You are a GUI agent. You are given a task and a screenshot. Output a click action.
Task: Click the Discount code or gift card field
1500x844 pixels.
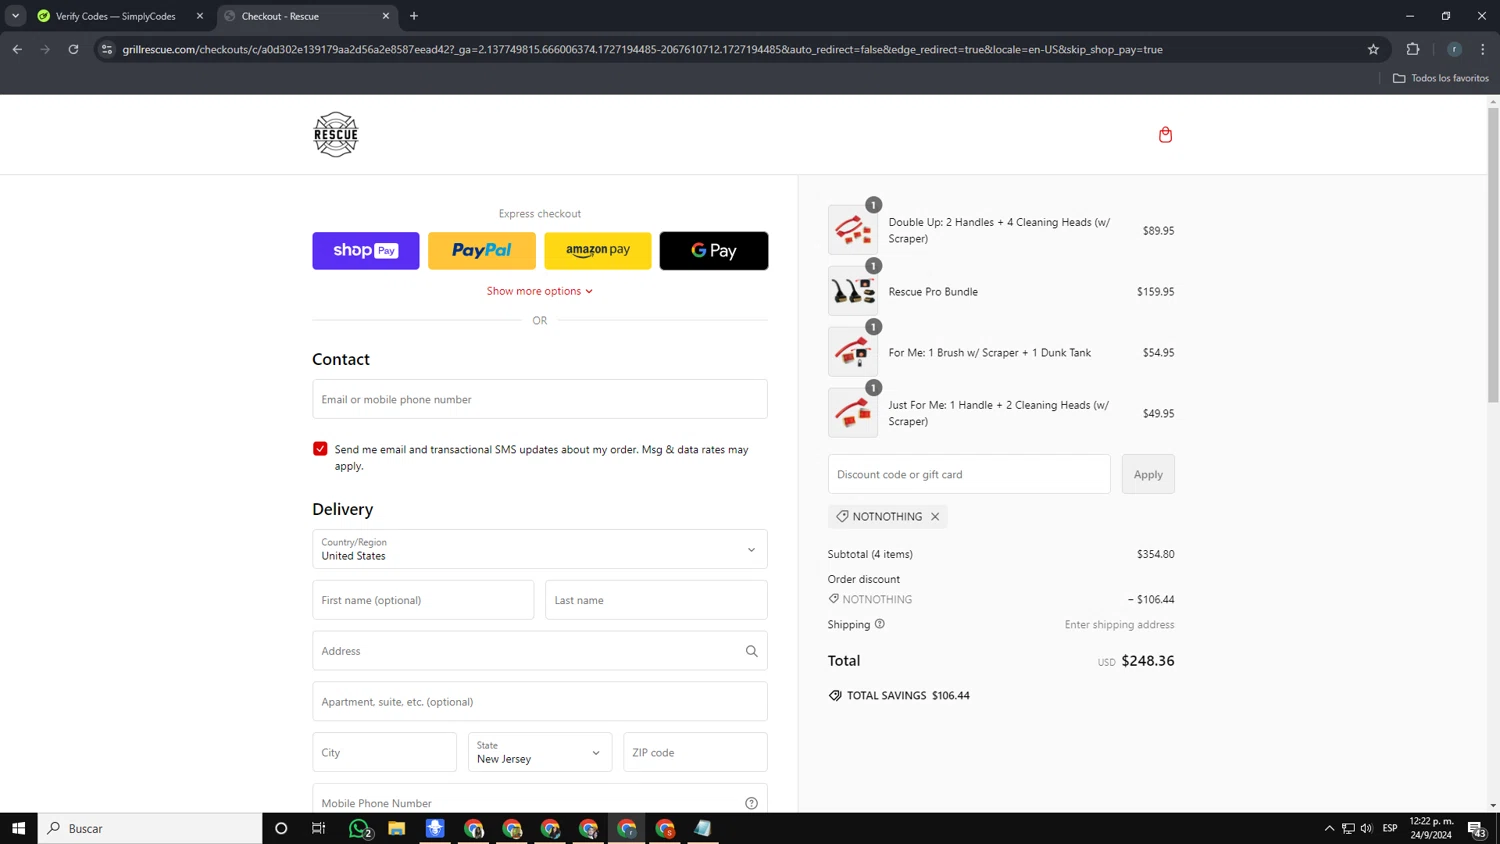pyautogui.click(x=969, y=474)
